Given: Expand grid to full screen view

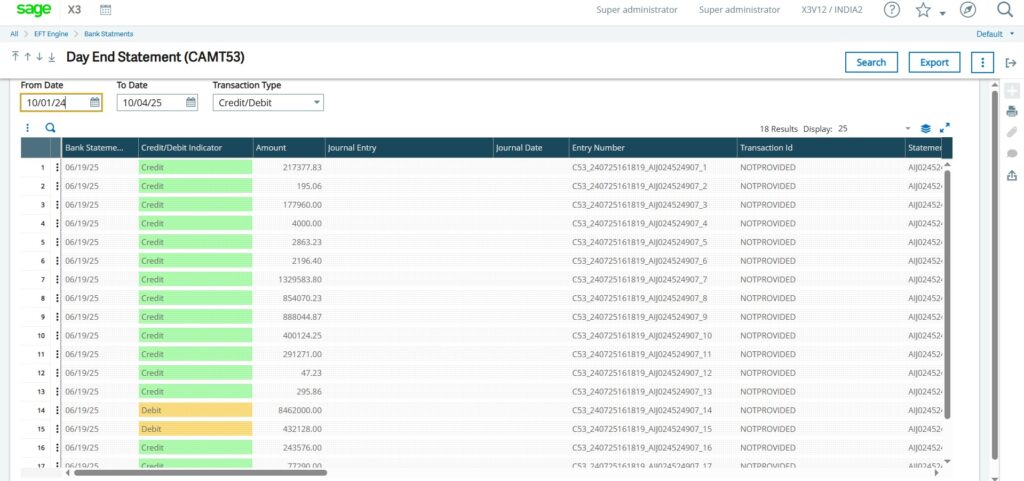Looking at the screenshot, I should [945, 128].
